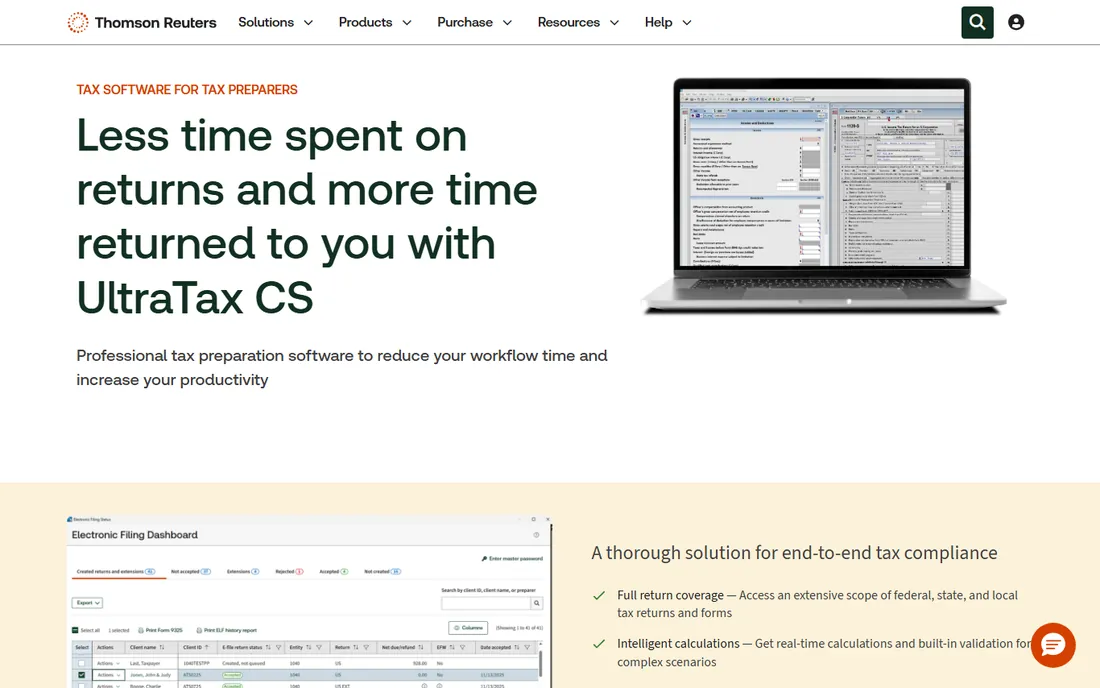
Task: Click the Columns button in the dashboard
Action: (468, 628)
